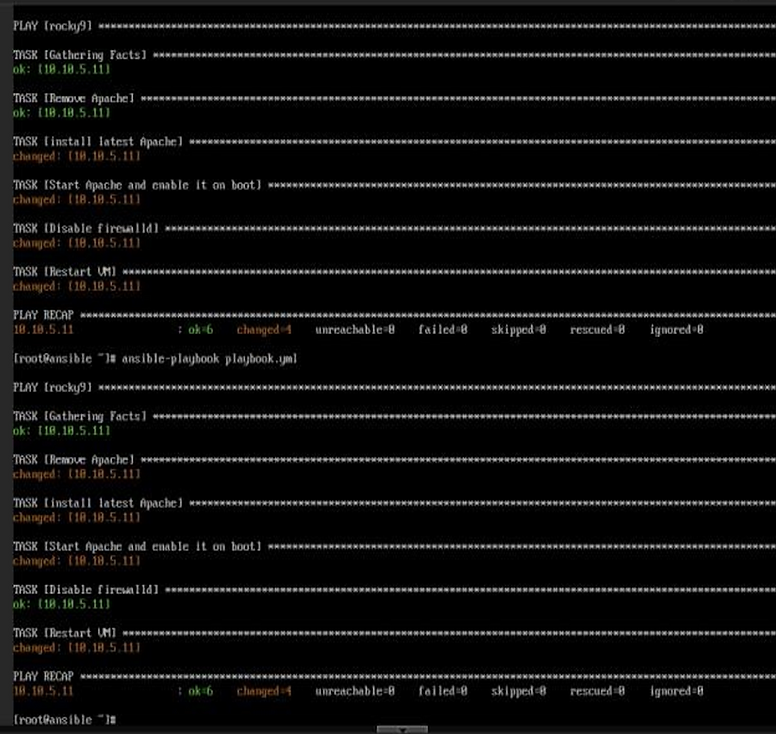Click 'TASK [install latest Apache]' in the second run
This screenshot has height=734, width=776.
pos(98,503)
